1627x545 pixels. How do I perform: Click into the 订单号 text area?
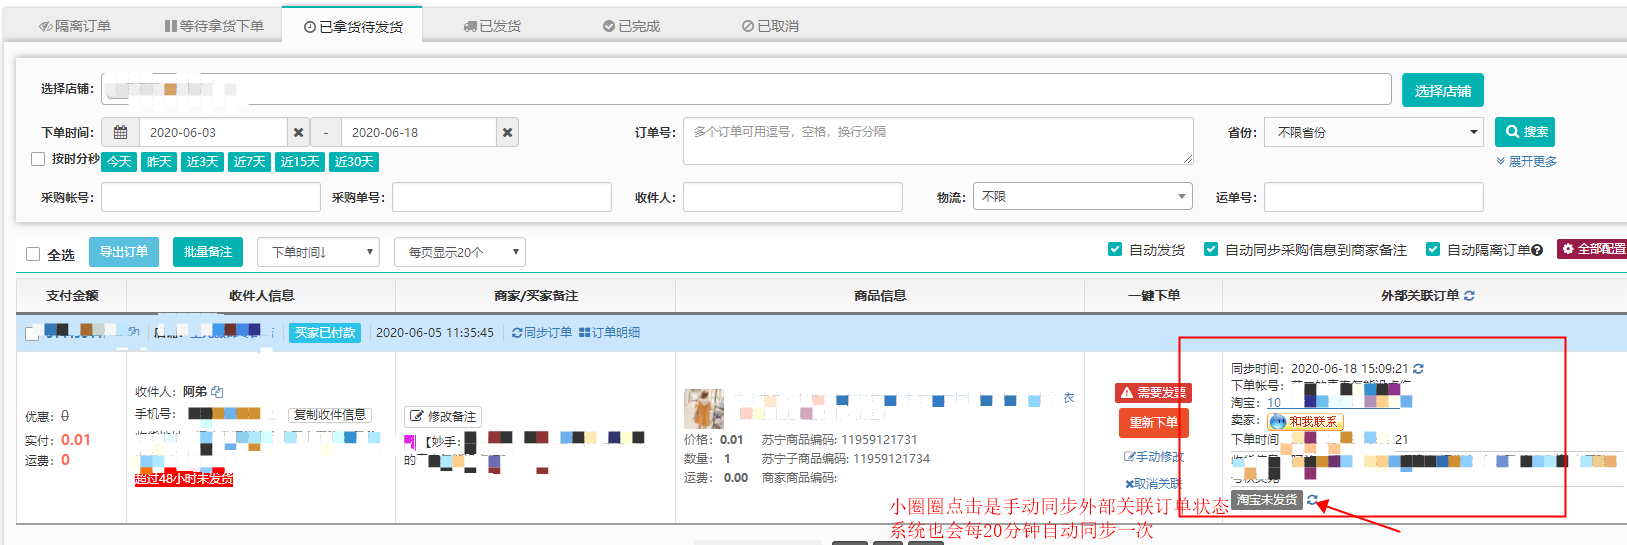tap(937, 141)
